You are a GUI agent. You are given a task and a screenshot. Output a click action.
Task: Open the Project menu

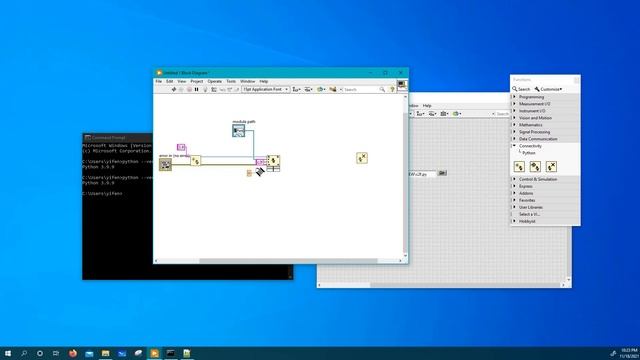click(x=197, y=82)
